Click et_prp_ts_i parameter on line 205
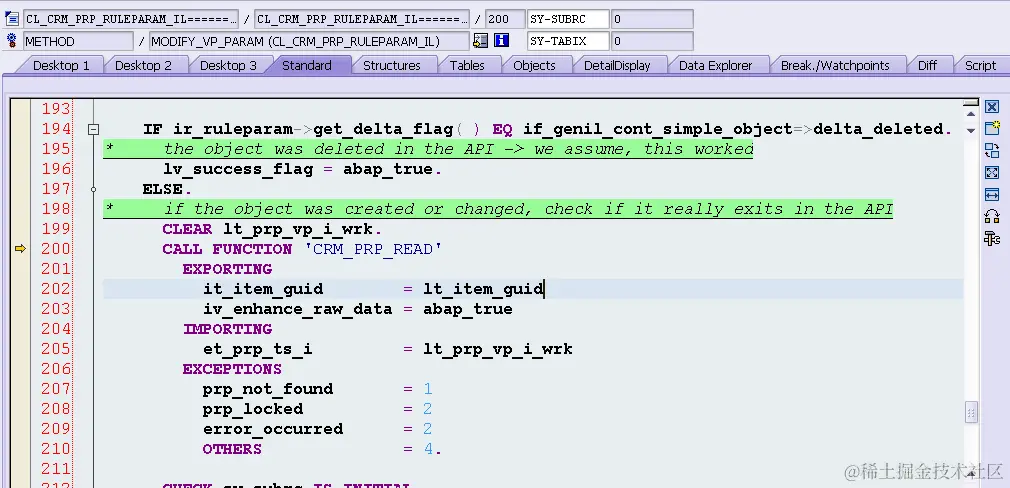Viewport: 1010px width, 488px height. point(258,350)
